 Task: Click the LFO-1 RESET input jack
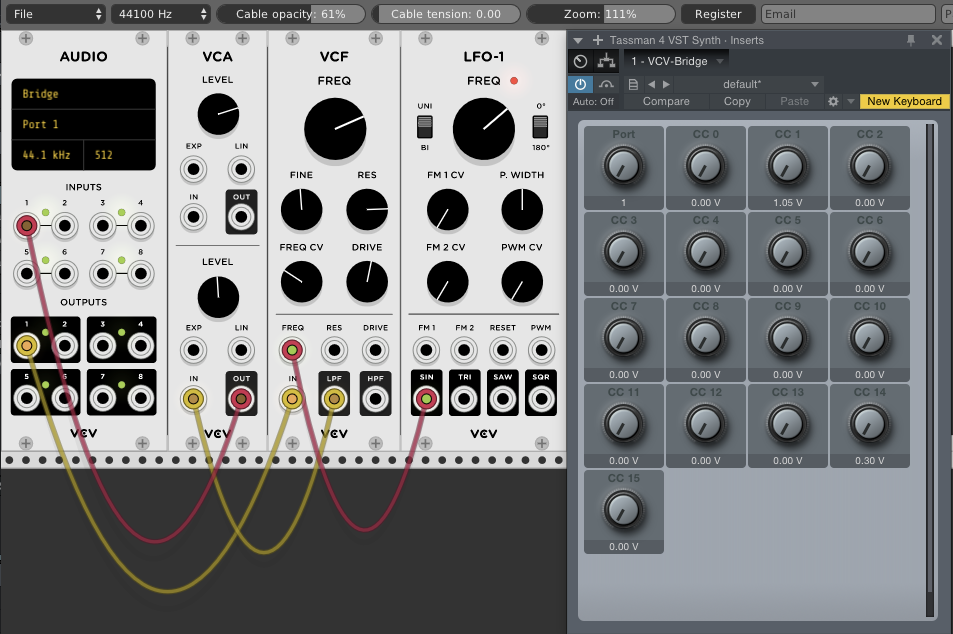pyautogui.click(x=503, y=350)
